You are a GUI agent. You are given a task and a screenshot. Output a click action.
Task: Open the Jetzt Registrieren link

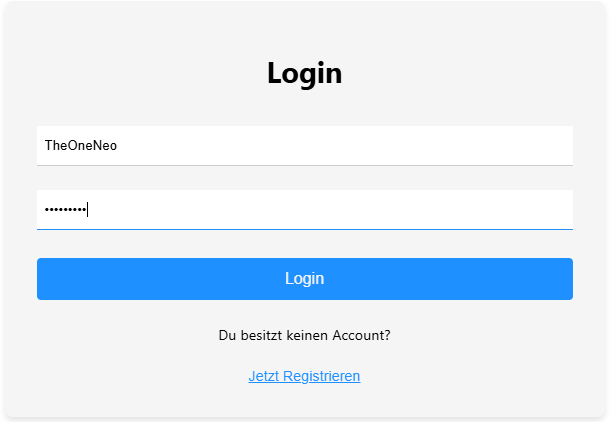(x=304, y=376)
